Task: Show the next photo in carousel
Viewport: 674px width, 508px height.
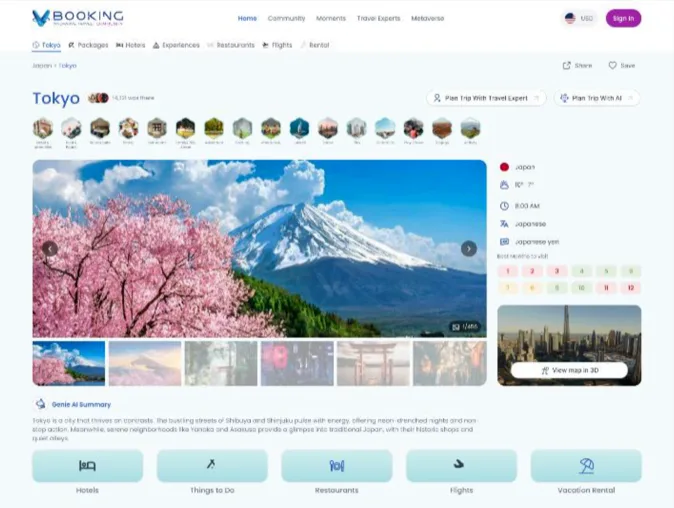Action: 469,248
